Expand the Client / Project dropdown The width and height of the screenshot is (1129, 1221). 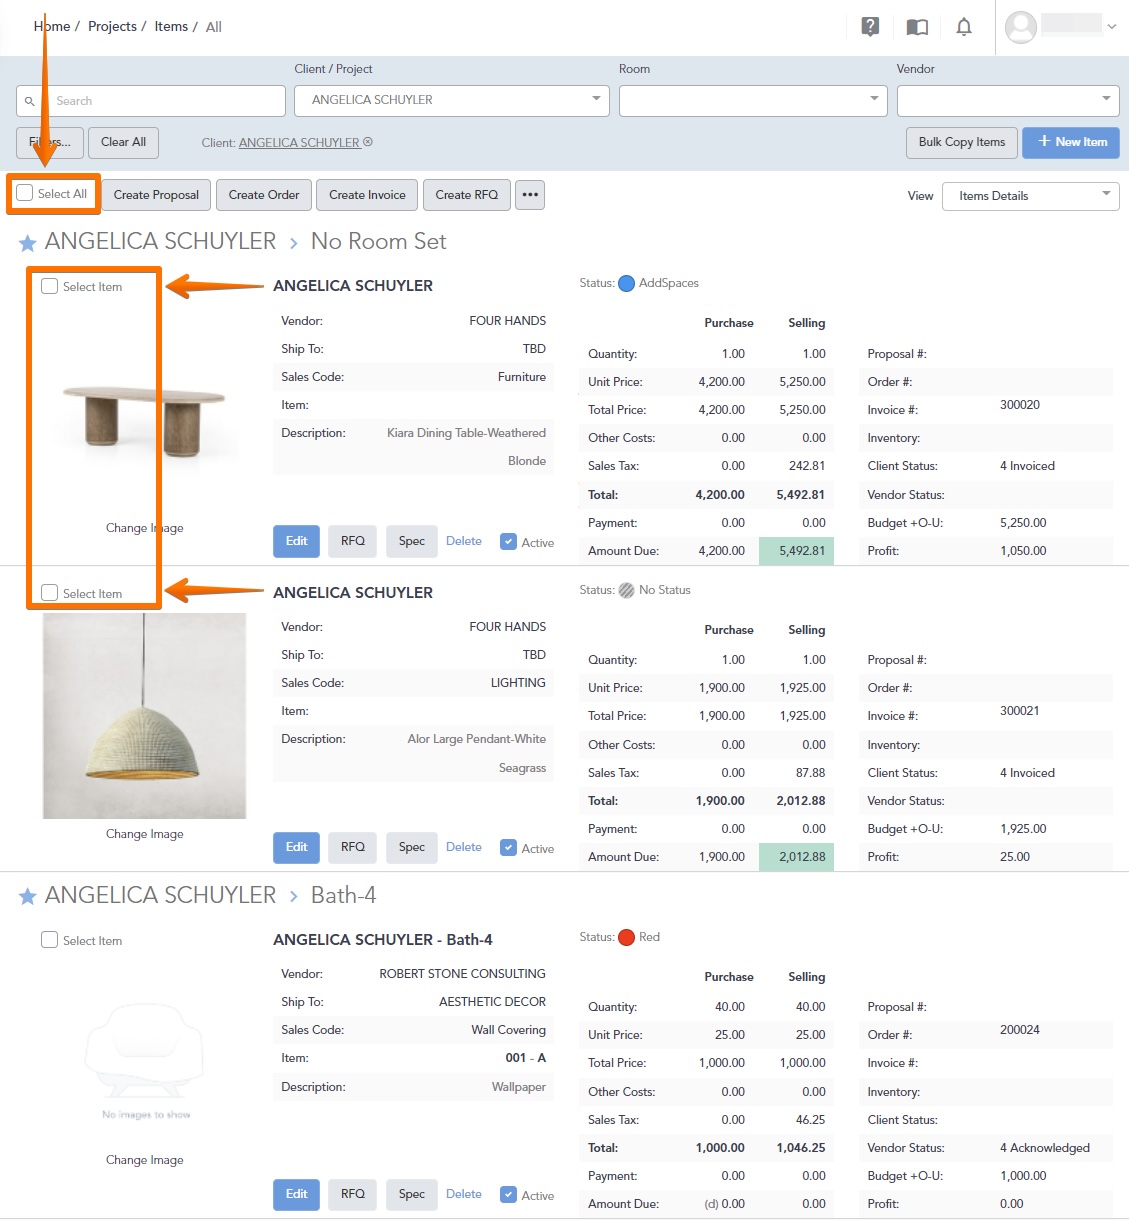point(452,100)
